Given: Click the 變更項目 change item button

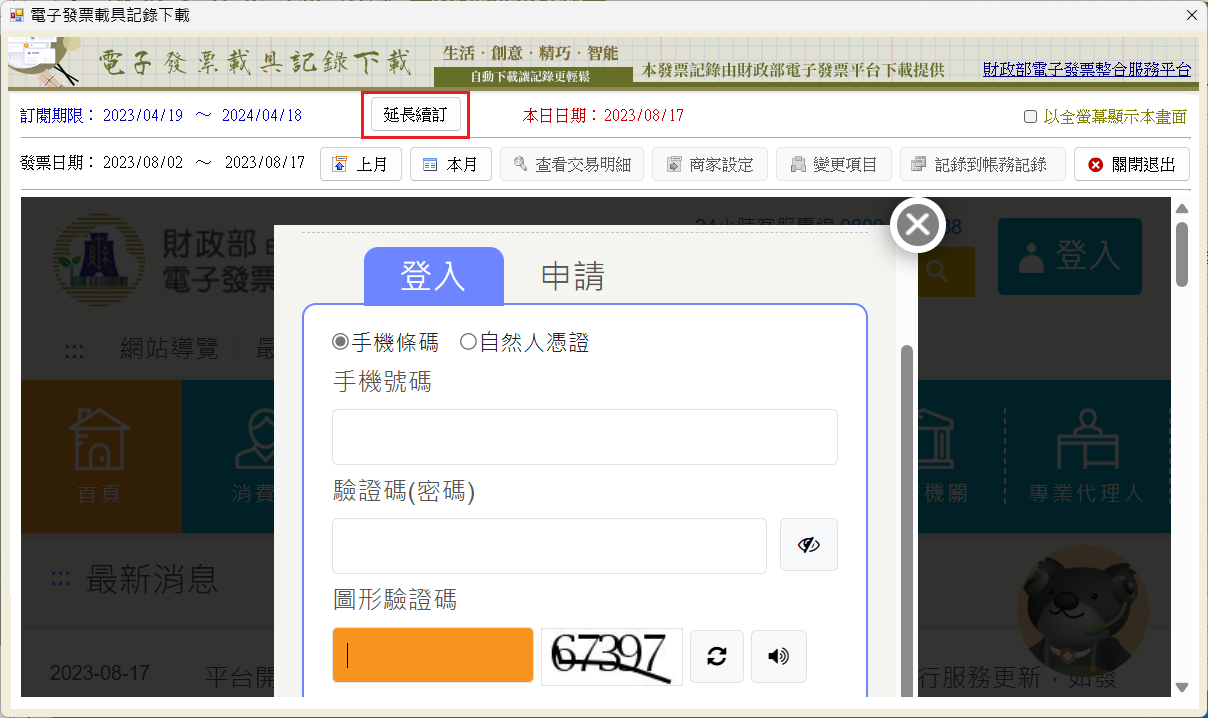Looking at the screenshot, I should click(x=834, y=164).
